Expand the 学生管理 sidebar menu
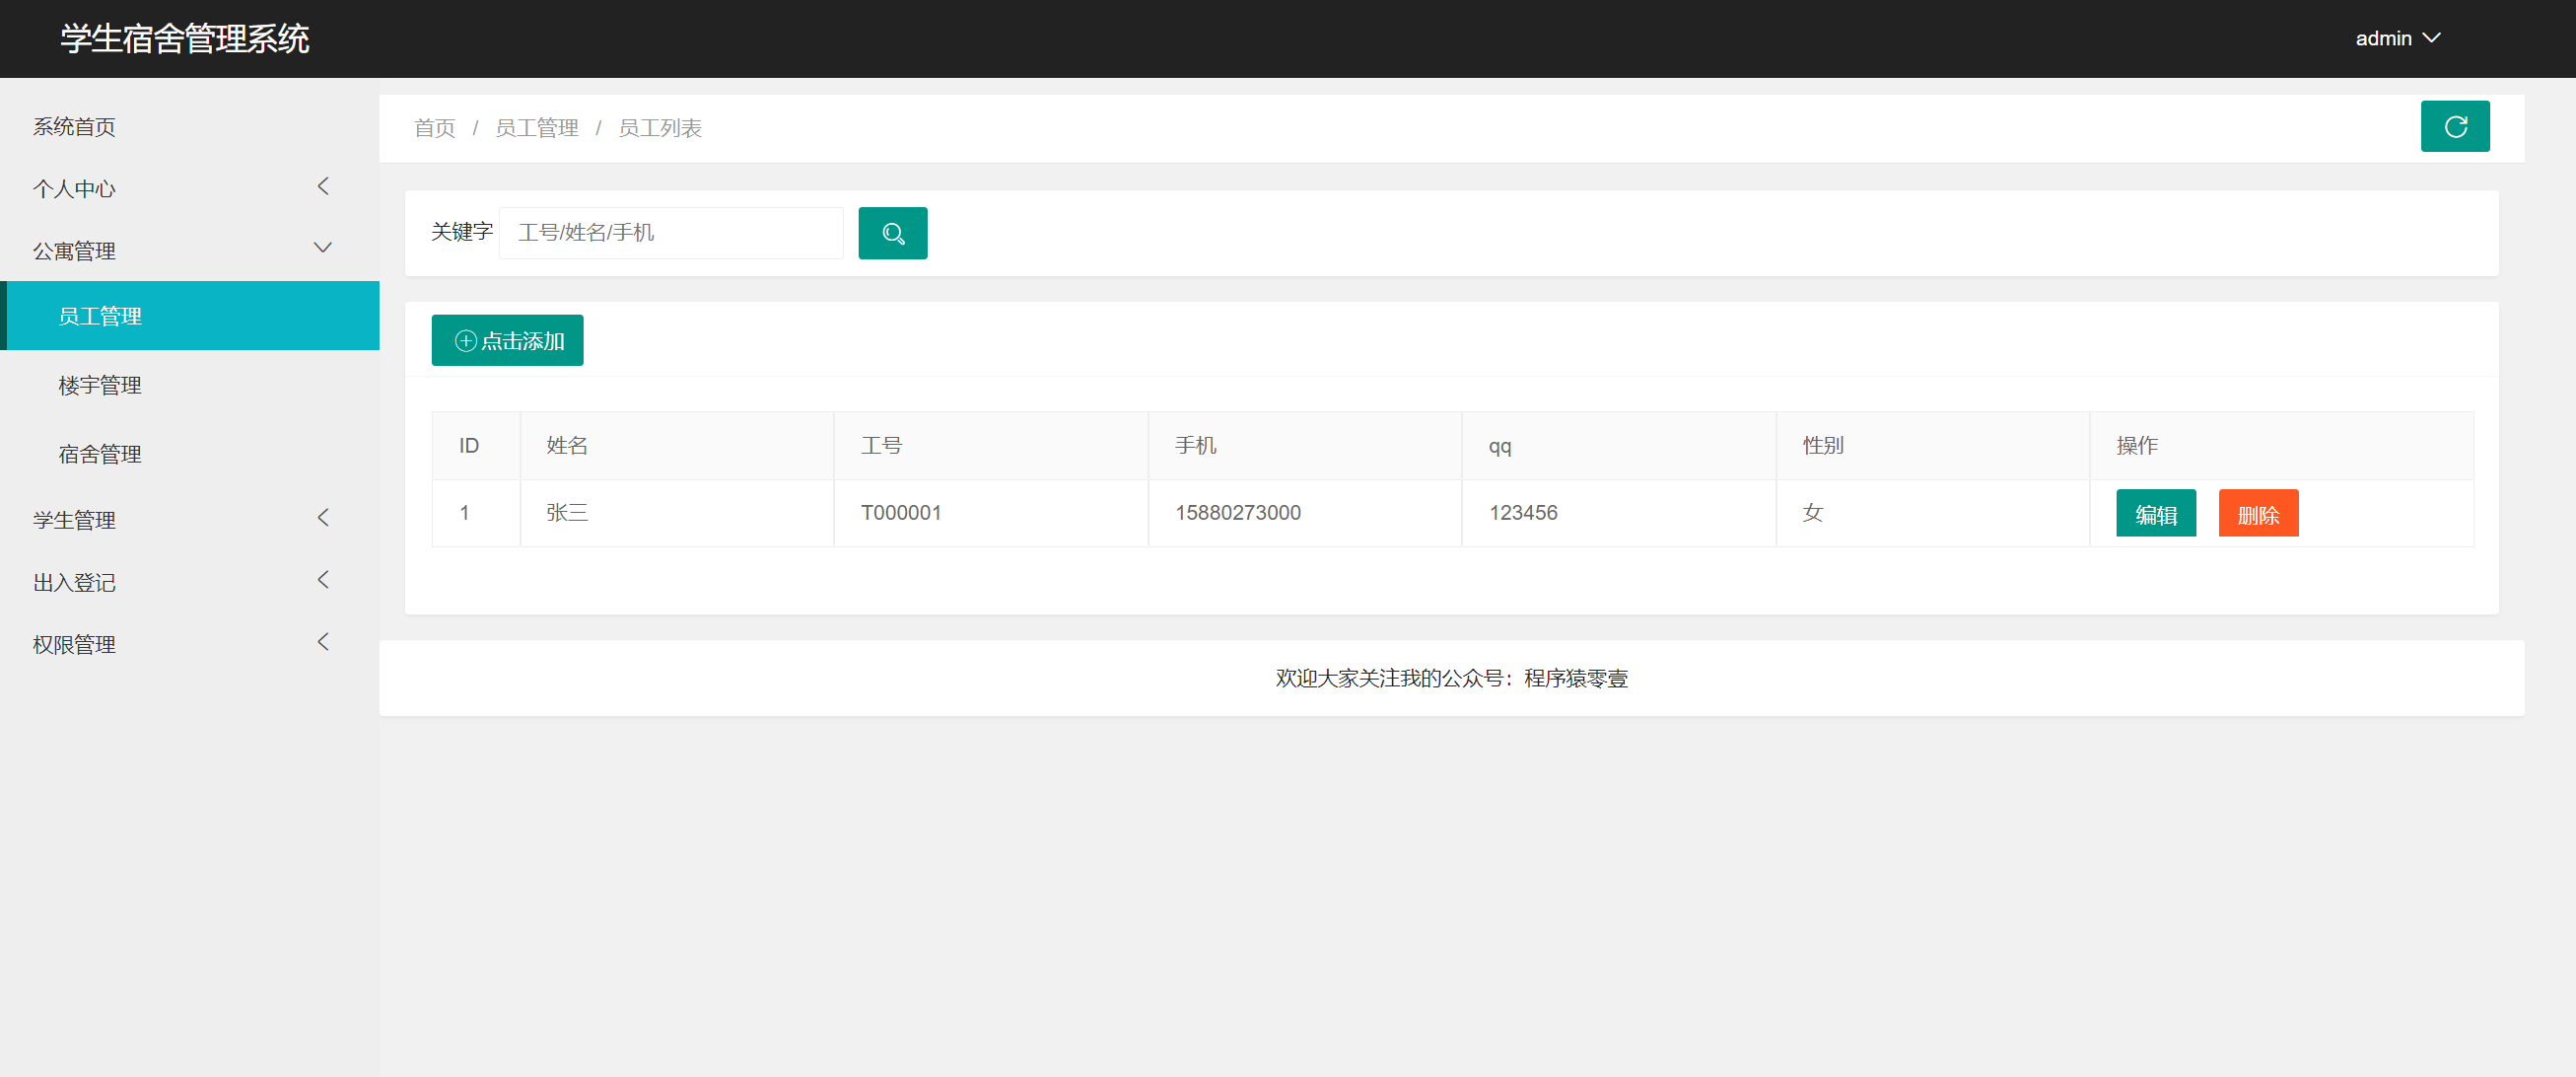This screenshot has height=1077, width=2576. (180, 519)
